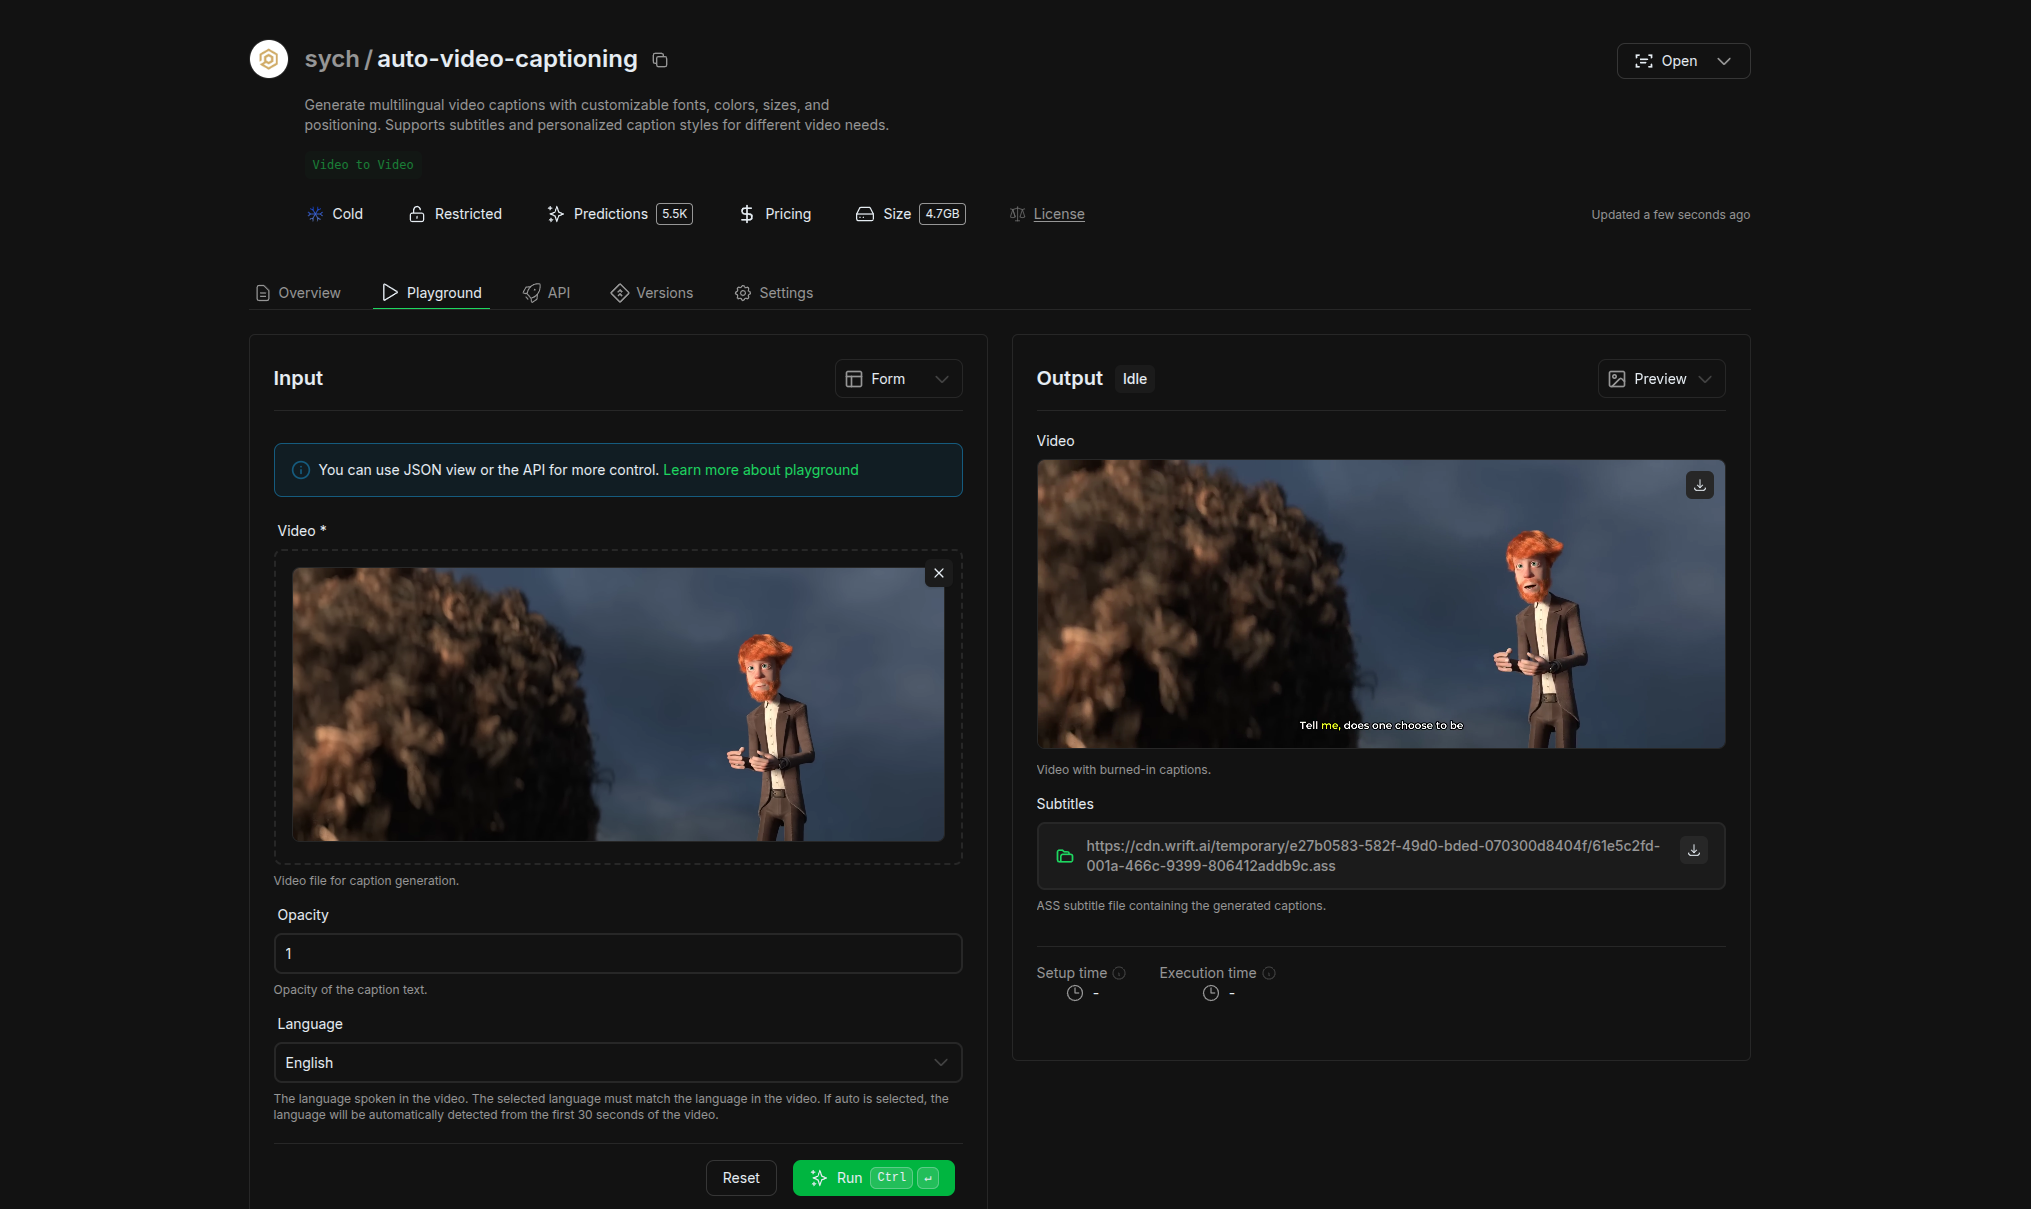2031x1209 pixels.
Task: Click the 5.5K predictions count badge
Action: click(x=675, y=214)
